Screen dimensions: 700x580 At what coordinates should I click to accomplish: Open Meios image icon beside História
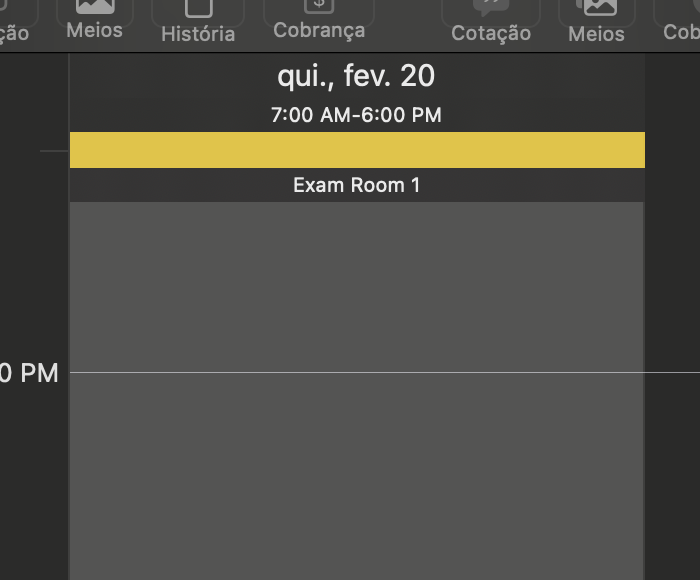[x=95, y=7]
